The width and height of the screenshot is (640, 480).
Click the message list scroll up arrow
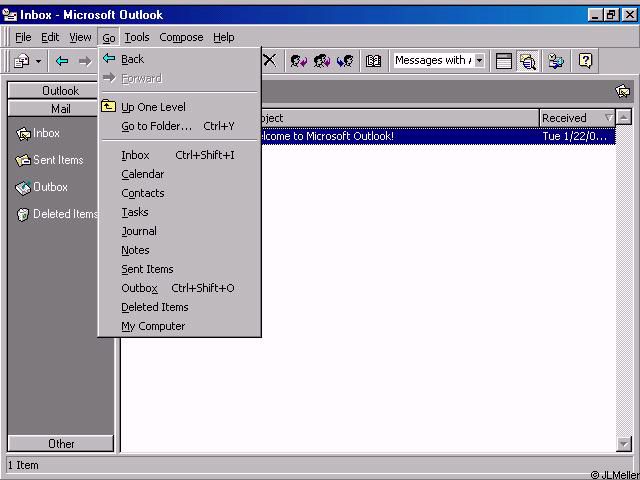coord(624,118)
